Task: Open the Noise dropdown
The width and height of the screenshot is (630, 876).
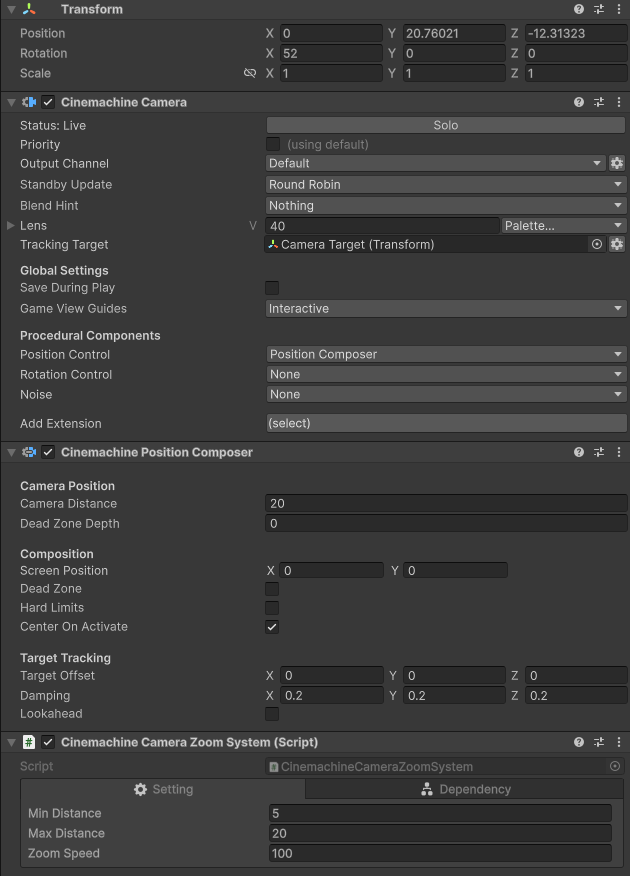Action: coord(446,394)
